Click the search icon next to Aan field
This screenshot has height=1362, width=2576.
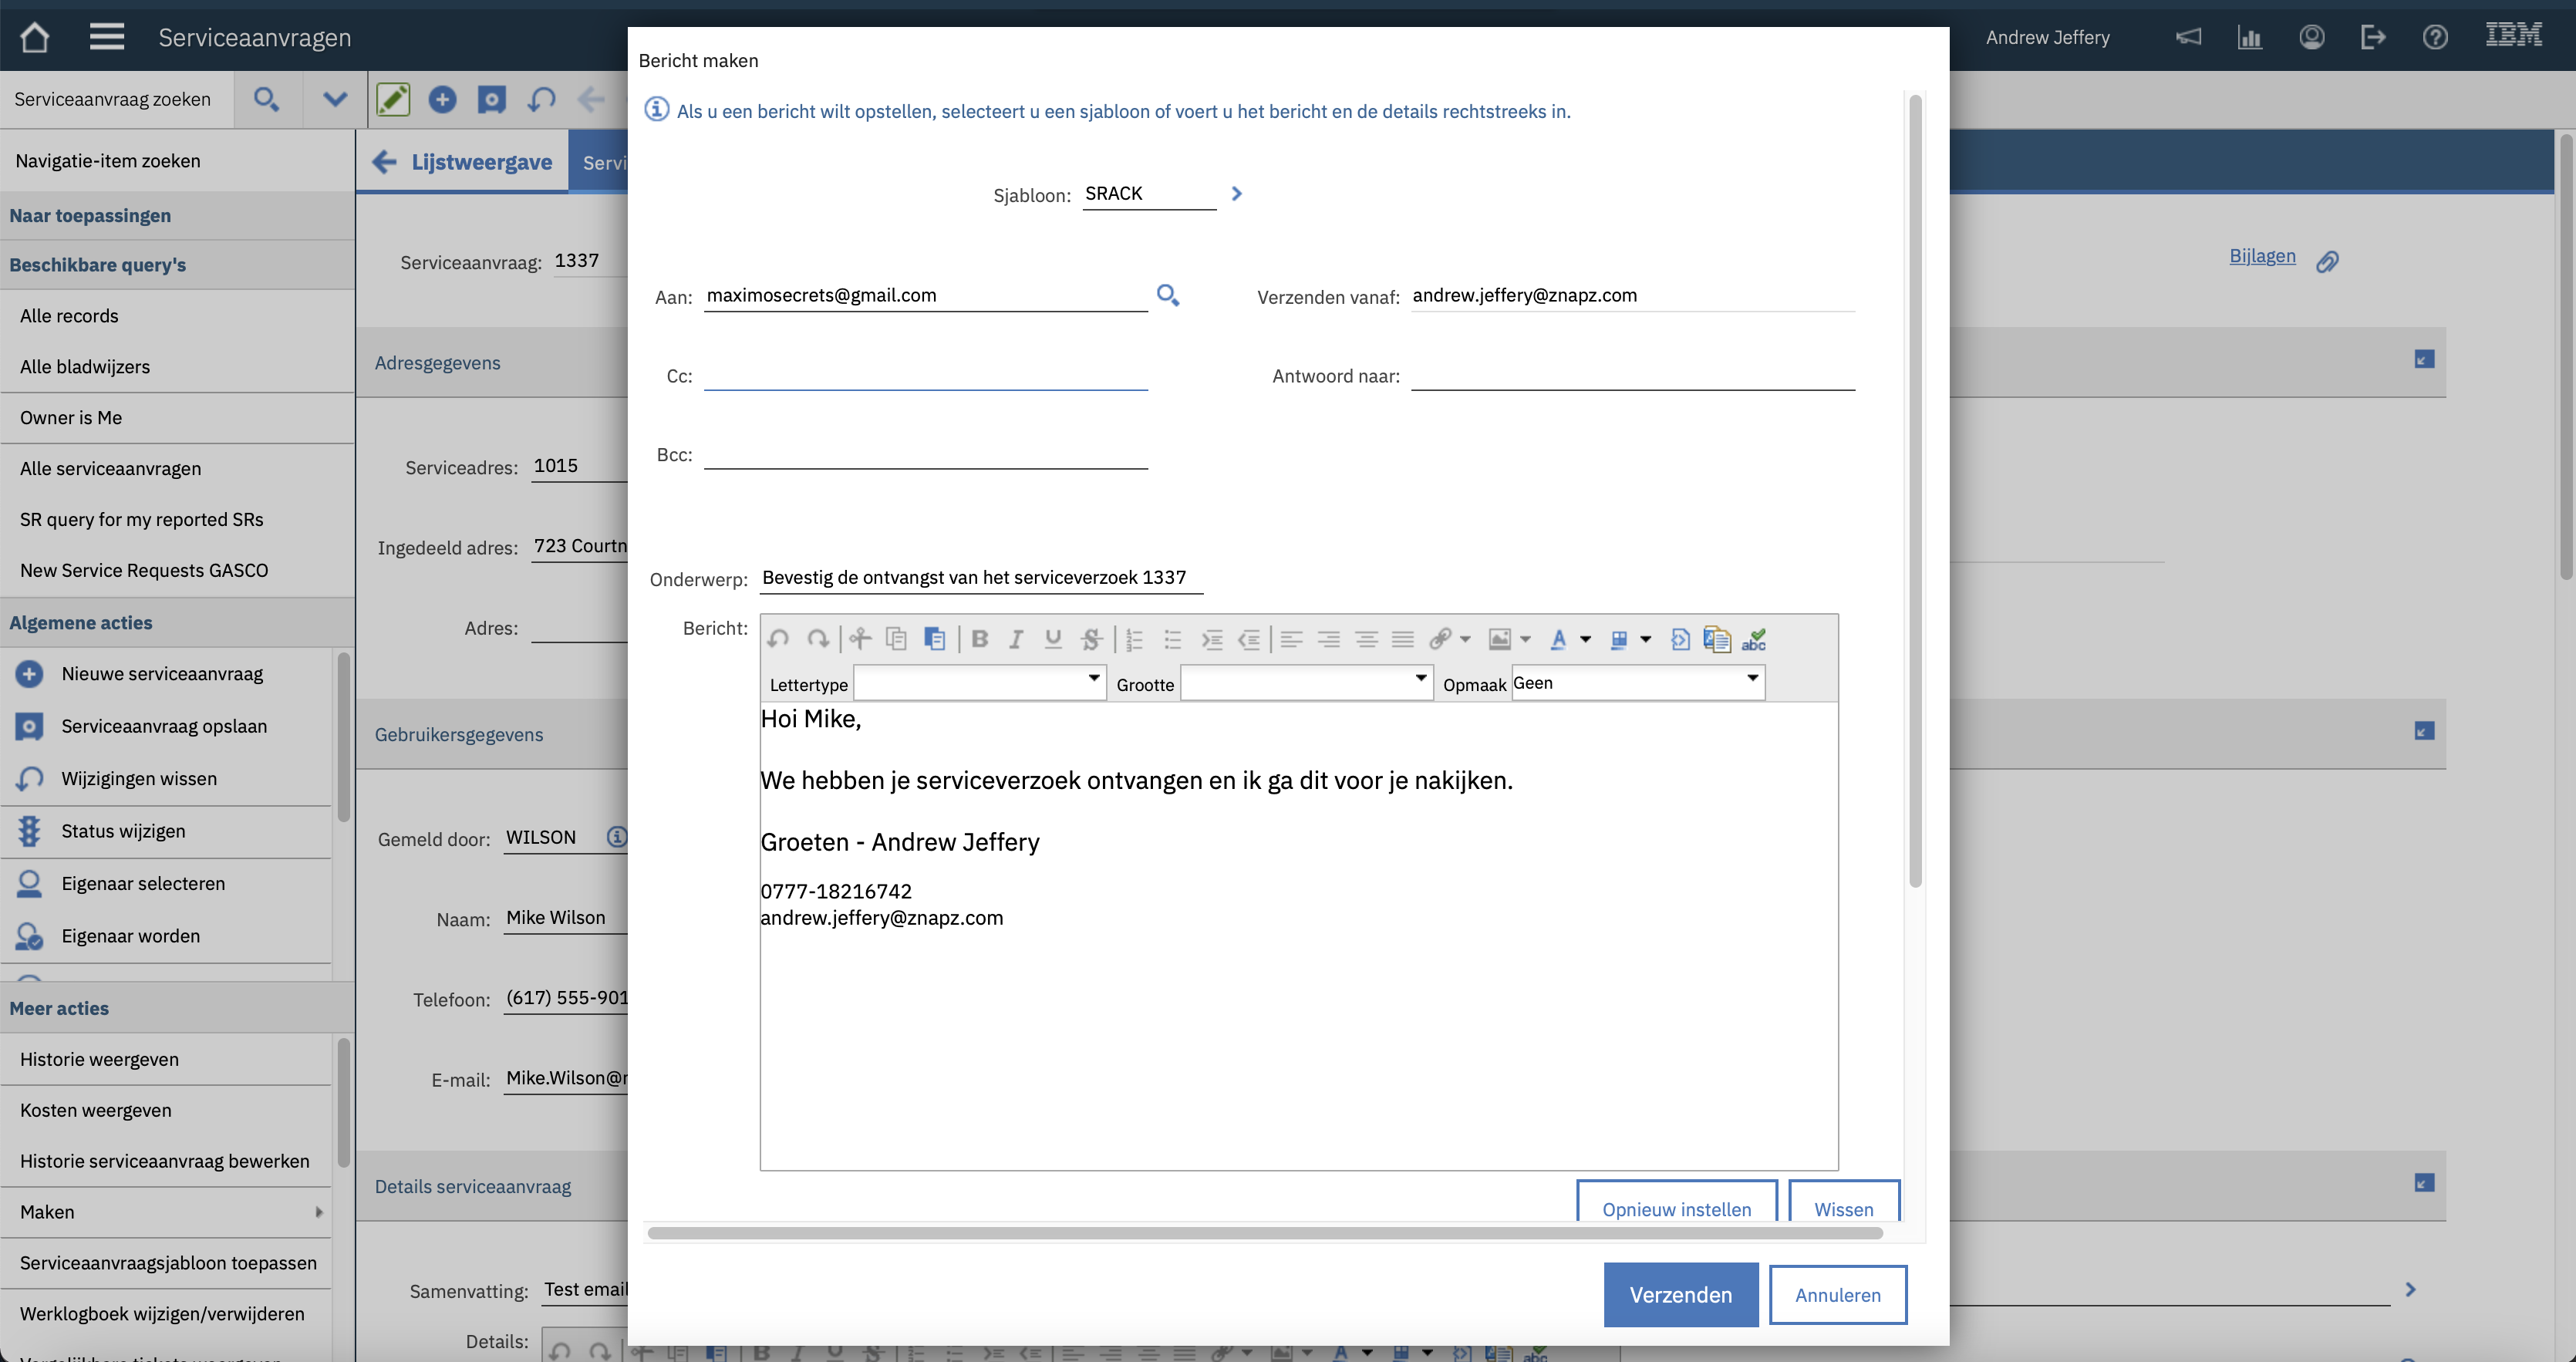point(1167,295)
